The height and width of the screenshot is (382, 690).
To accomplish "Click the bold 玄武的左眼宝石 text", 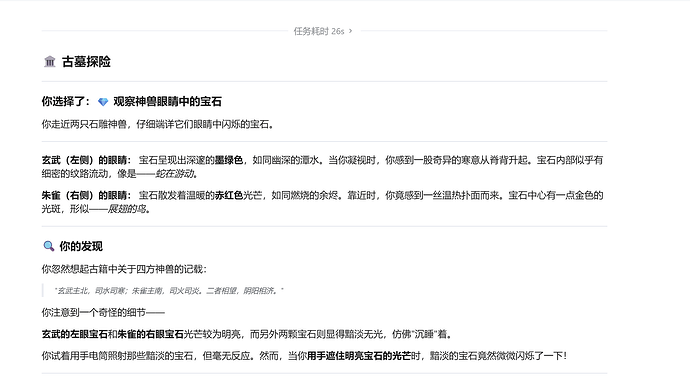I will tap(75, 334).
